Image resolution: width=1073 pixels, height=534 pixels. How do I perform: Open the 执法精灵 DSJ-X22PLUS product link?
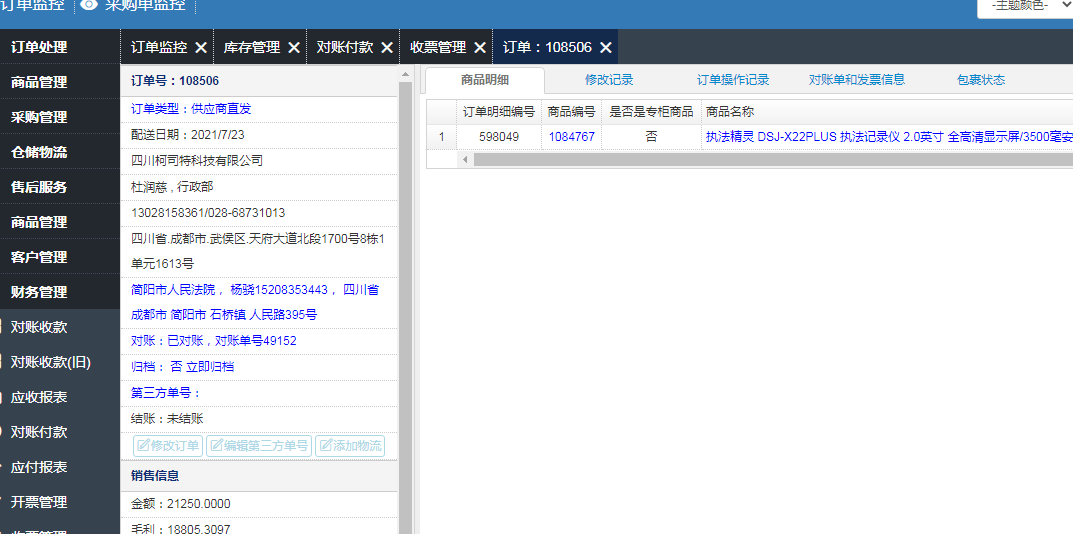tap(889, 137)
